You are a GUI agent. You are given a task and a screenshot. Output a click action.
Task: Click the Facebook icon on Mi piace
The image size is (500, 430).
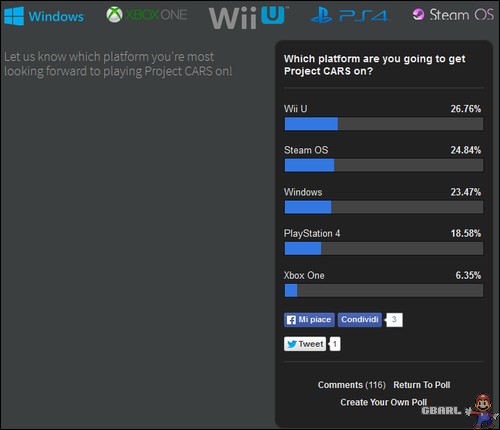click(291, 320)
